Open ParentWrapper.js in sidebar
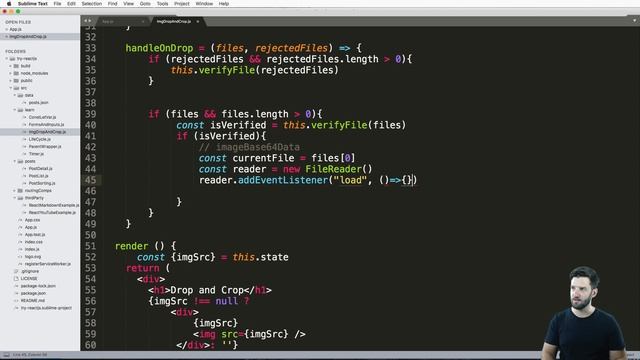Screen dimensions: 640x360 pos(45,147)
